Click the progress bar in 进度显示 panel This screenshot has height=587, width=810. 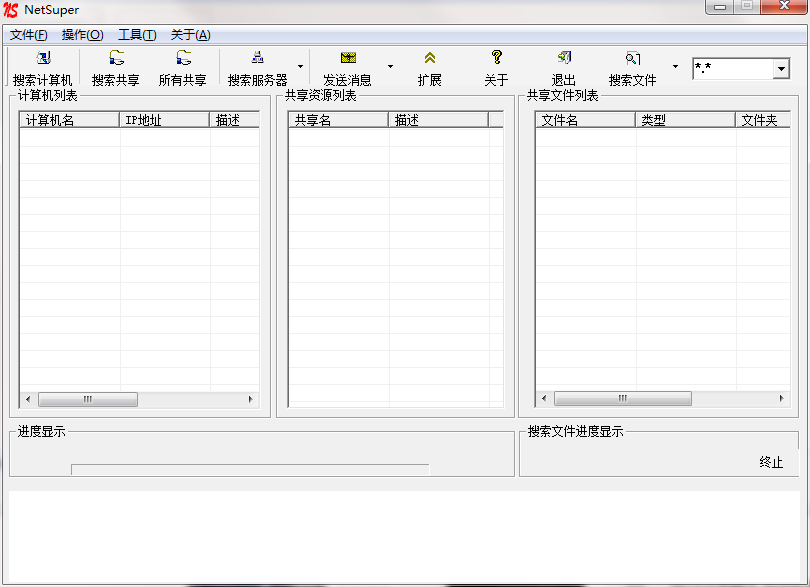coord(248,468)
